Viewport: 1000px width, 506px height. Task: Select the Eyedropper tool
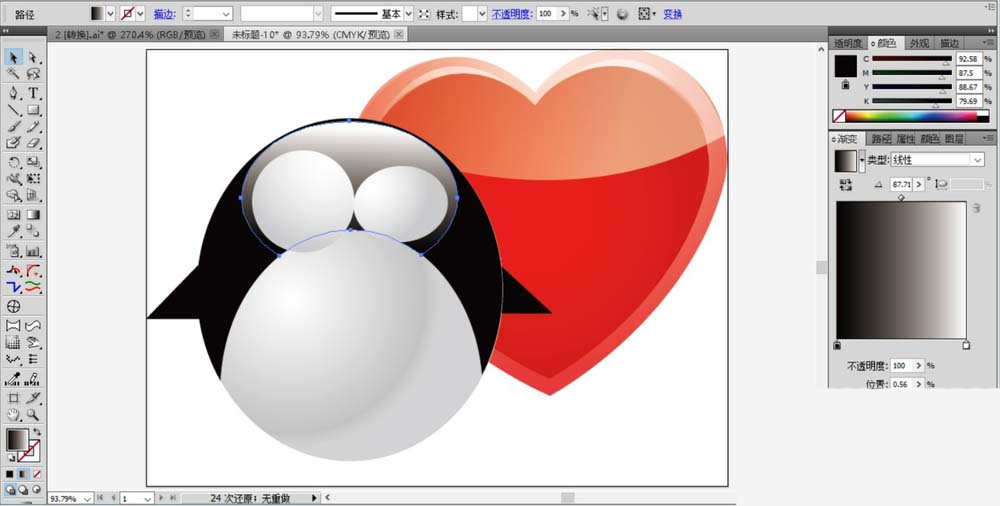pos(13,232)
